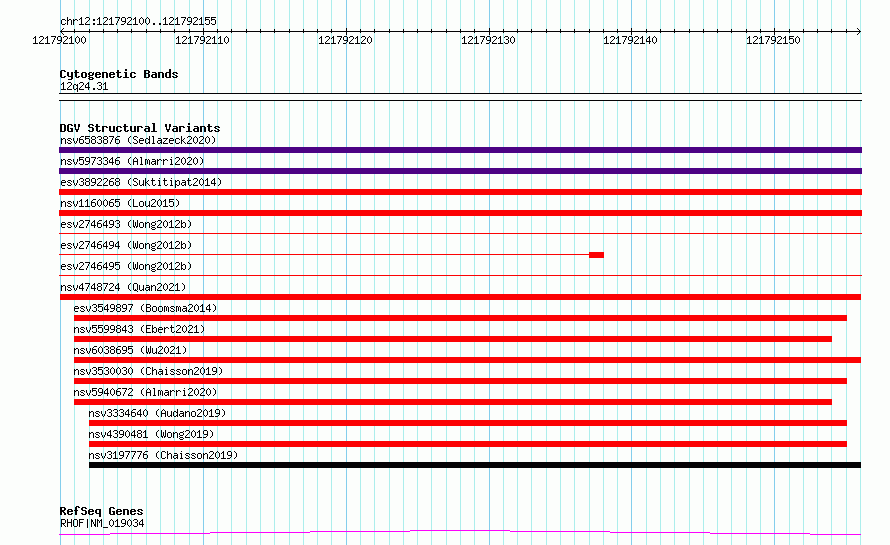
Task: Open the nsv5599843 (Ebert2021) label
Action: pyautogui.click(x=139, y=329)
